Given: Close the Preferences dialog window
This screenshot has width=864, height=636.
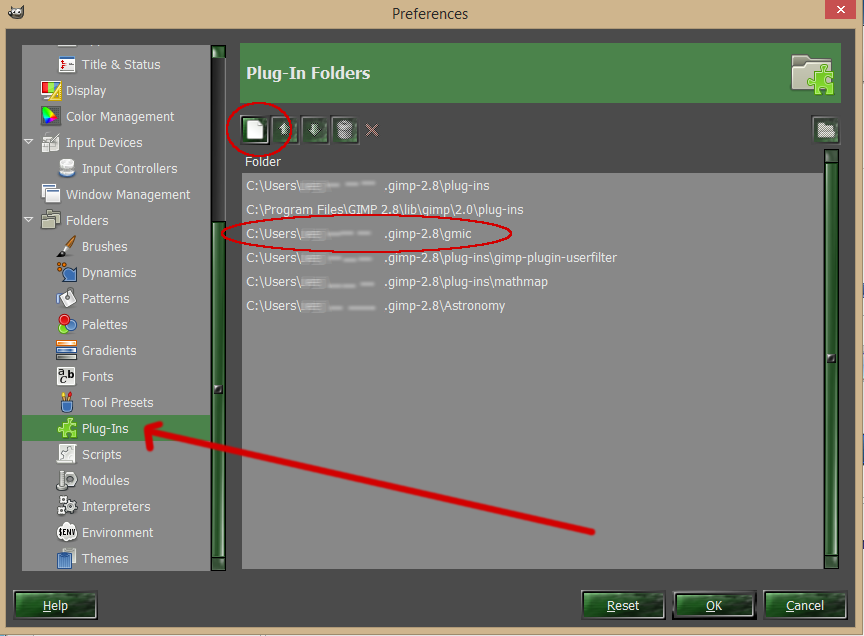Looking at the screenshot, I should pos(840,9).
